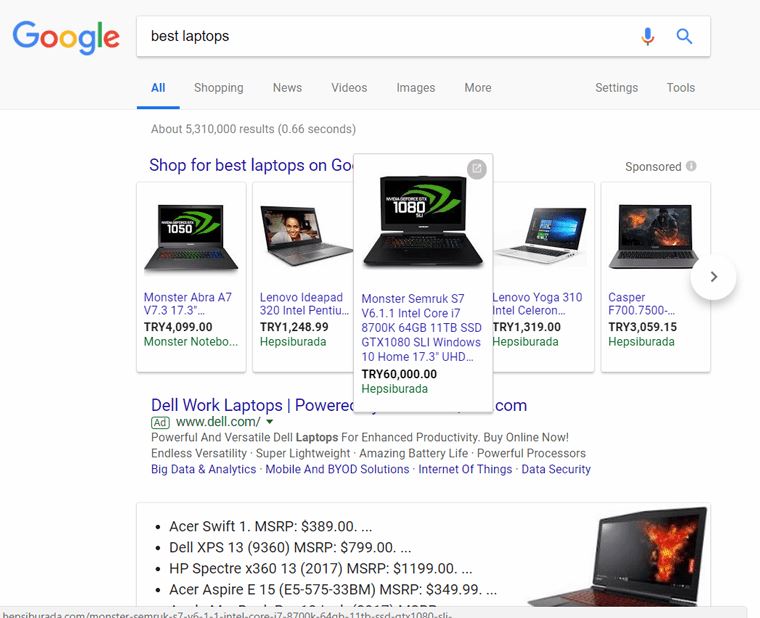Click price TRY4,099.00
Screen dimensions: 760x618
(178, 327)
